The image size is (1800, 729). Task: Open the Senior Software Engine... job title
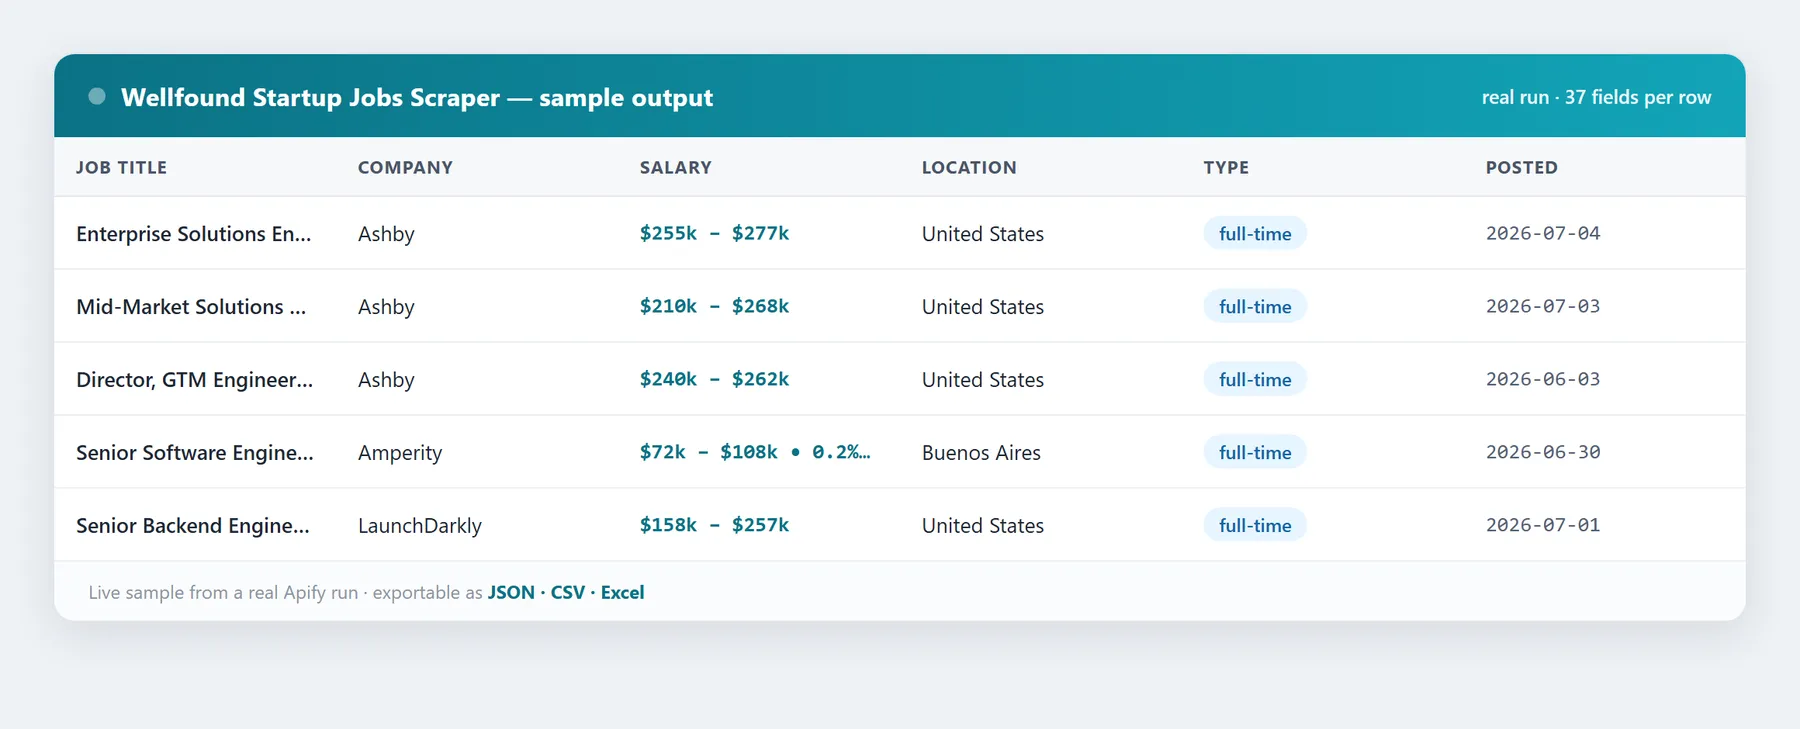pyautogui.click(x=195, y=453)
